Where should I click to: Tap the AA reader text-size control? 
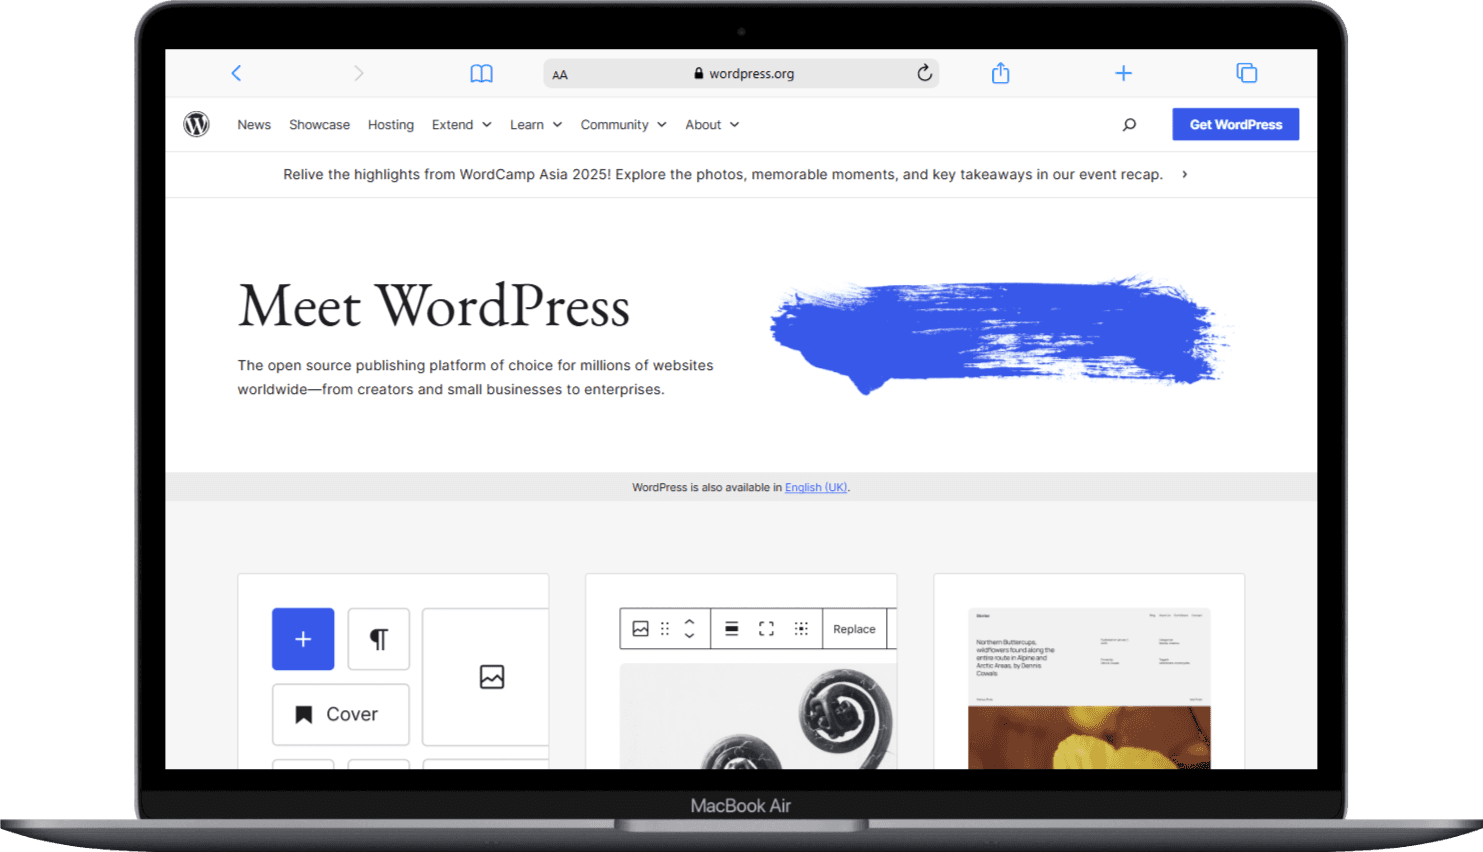(x=560, y=74)
